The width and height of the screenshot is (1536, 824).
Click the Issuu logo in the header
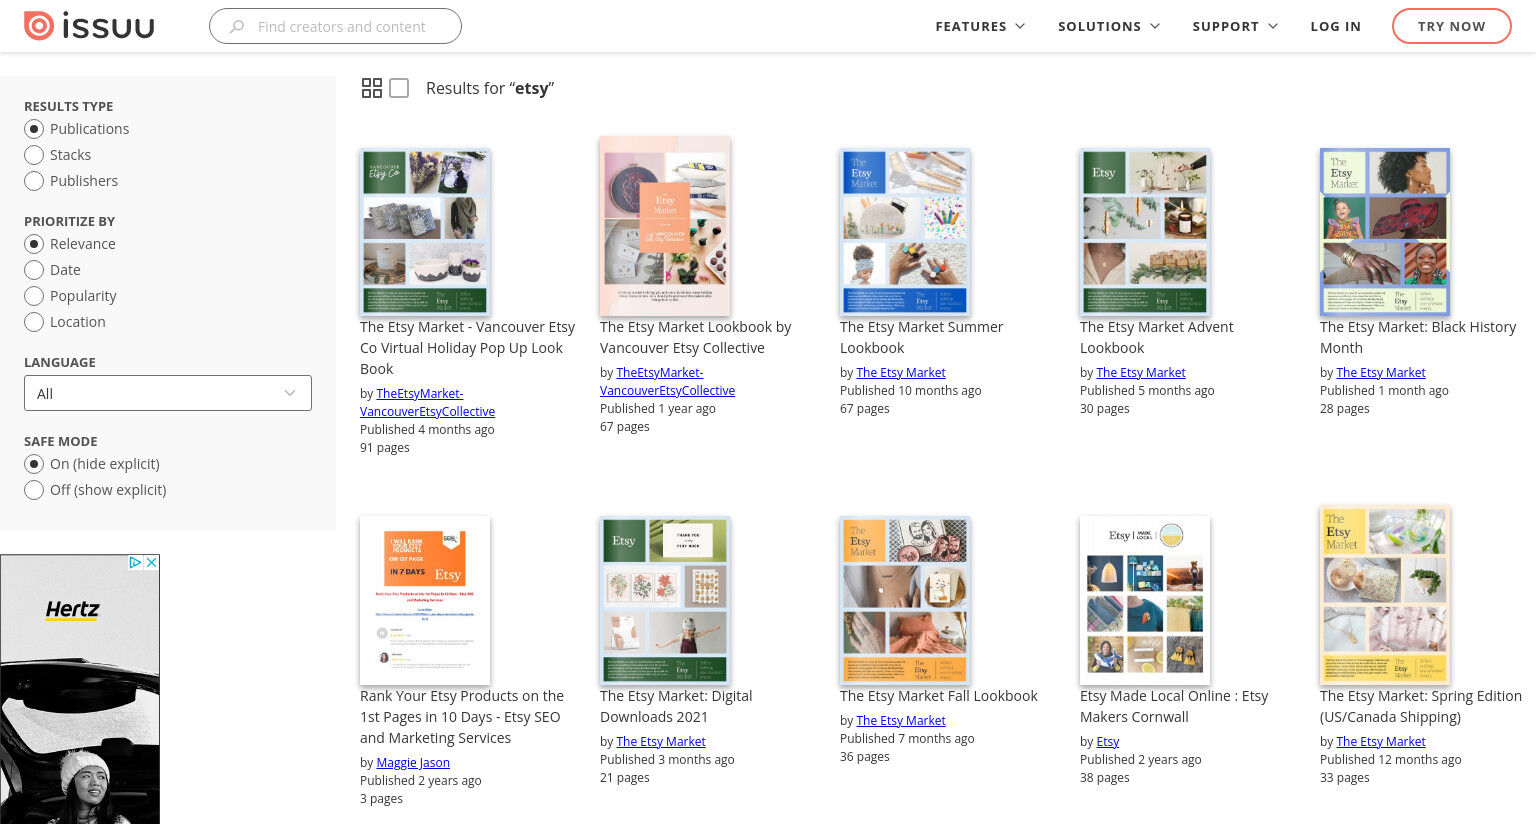[89, 26]
